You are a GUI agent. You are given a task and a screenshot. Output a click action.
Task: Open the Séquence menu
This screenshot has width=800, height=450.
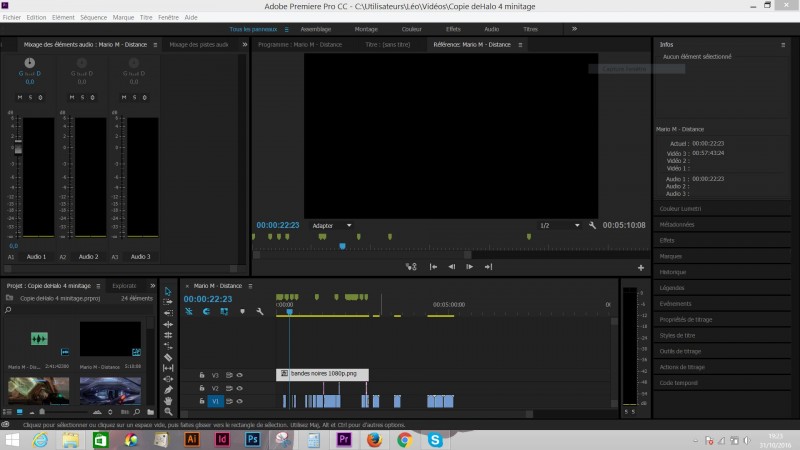[x=93, y=17]
